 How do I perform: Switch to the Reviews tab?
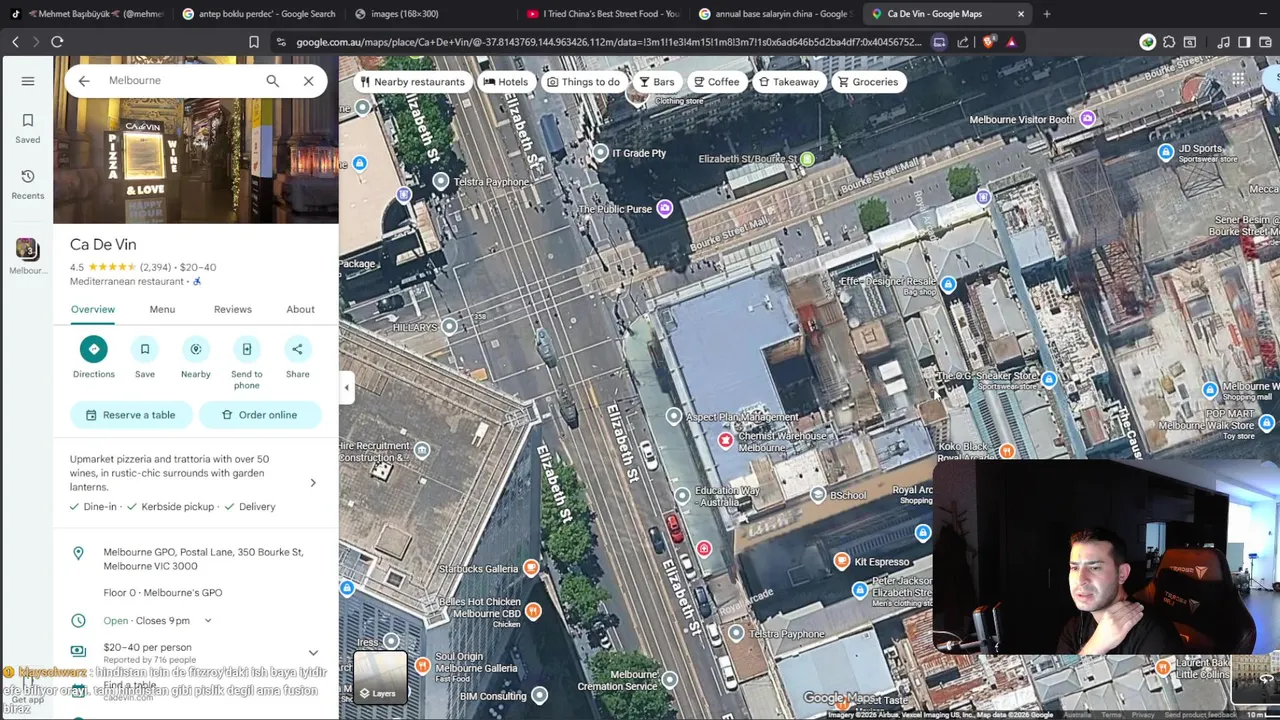point(233,309)
